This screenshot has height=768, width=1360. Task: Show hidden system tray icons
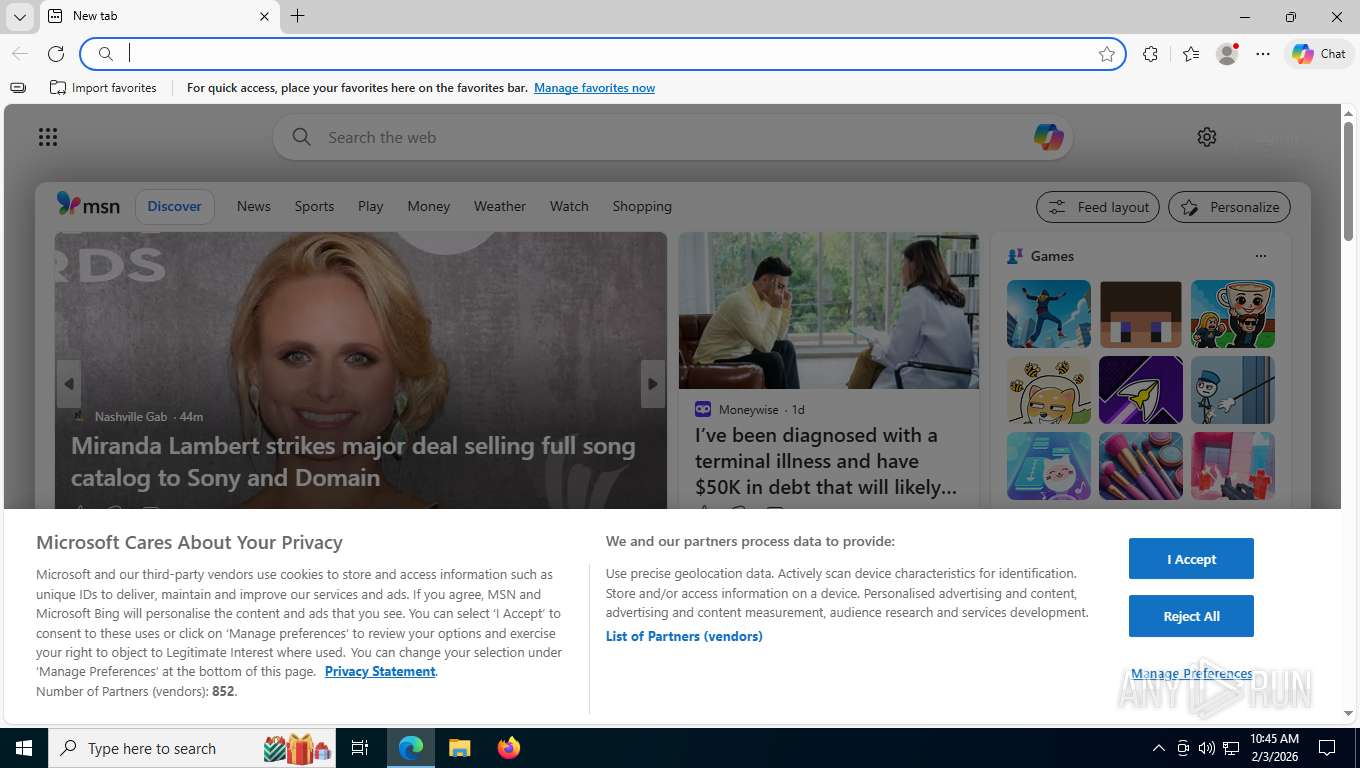[1158, 748]
